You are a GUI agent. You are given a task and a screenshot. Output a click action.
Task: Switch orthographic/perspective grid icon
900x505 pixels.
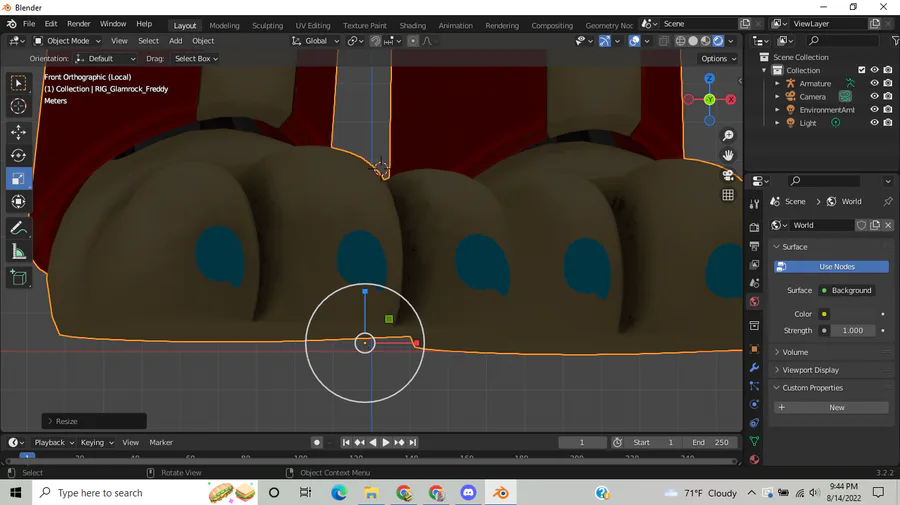tap(728, 195)
